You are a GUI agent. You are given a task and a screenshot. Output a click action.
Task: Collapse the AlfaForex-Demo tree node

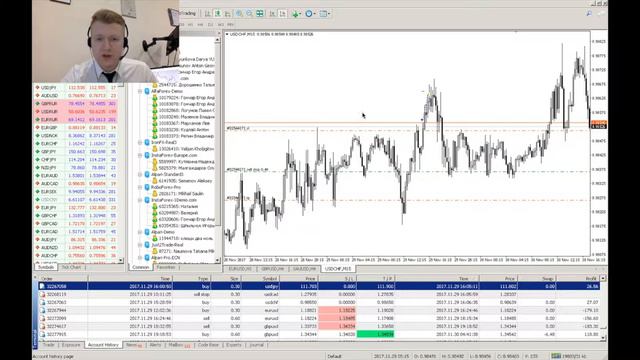tap(140, 91)
